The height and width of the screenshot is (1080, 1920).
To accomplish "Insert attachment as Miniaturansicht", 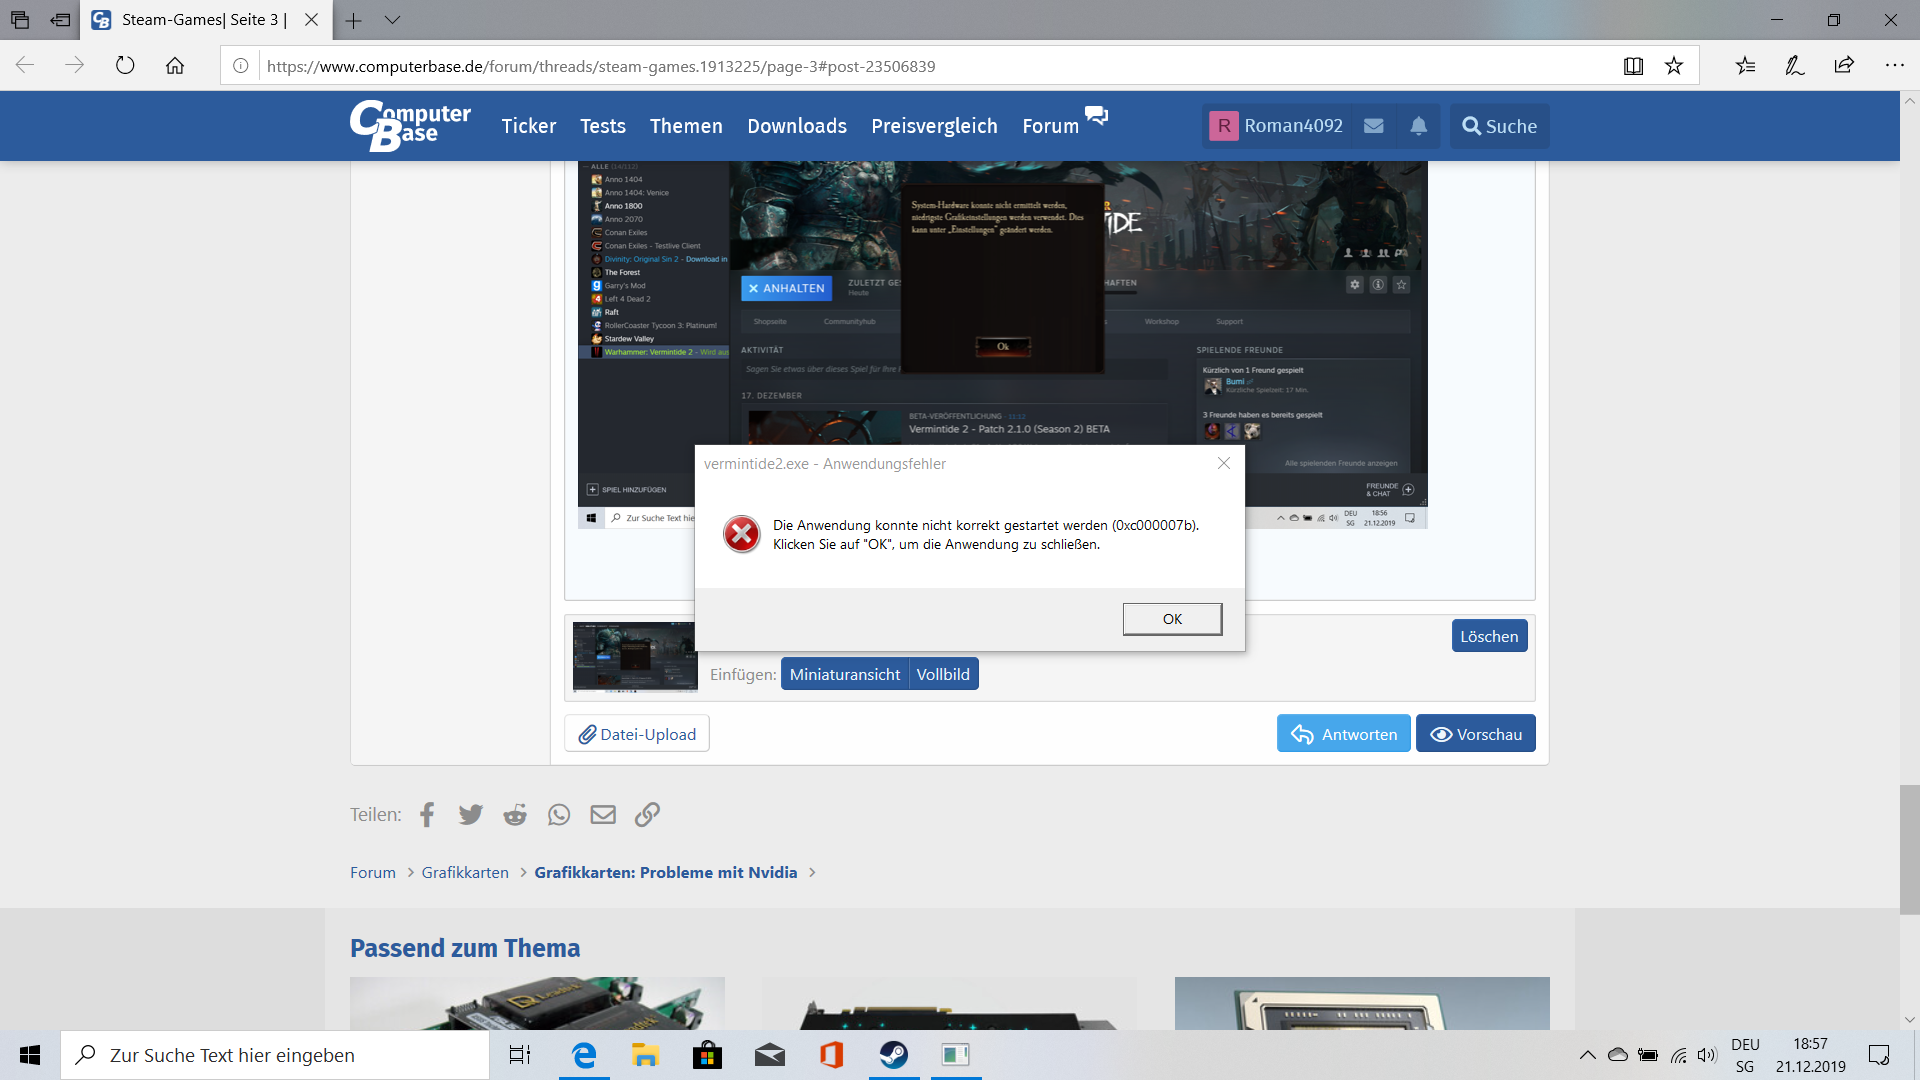I will [844, 675].
